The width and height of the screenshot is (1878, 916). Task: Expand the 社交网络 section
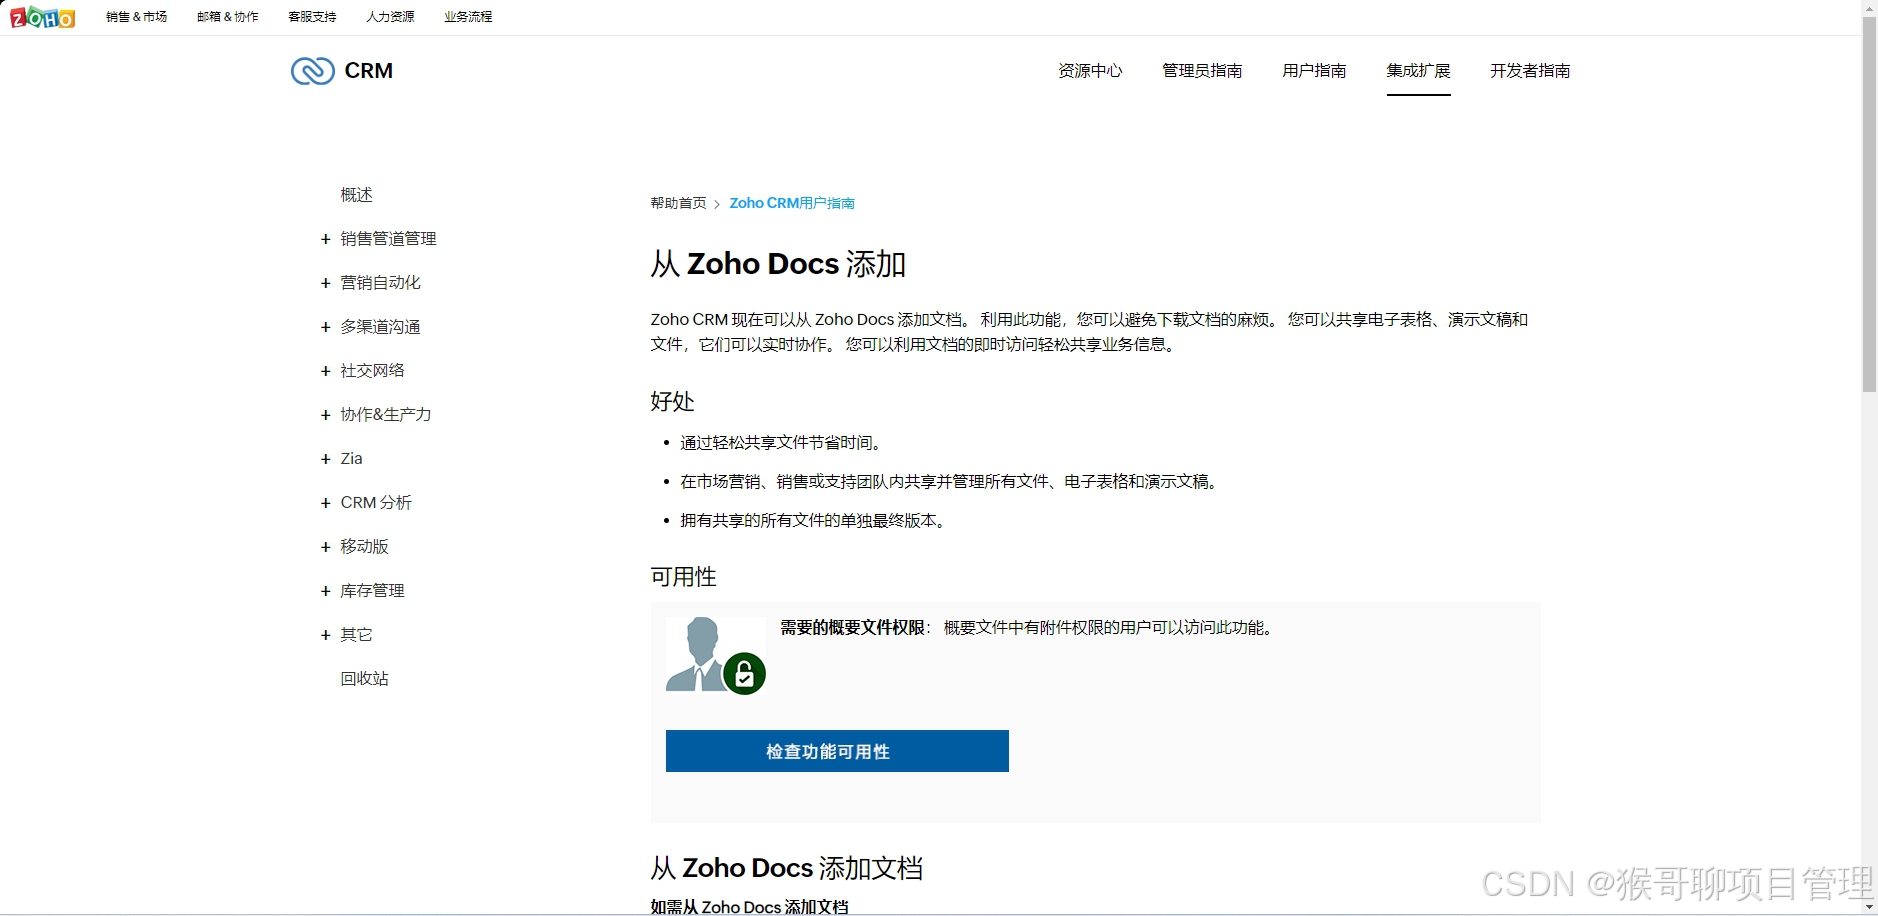pyautogui.click(x=325, y=371)
